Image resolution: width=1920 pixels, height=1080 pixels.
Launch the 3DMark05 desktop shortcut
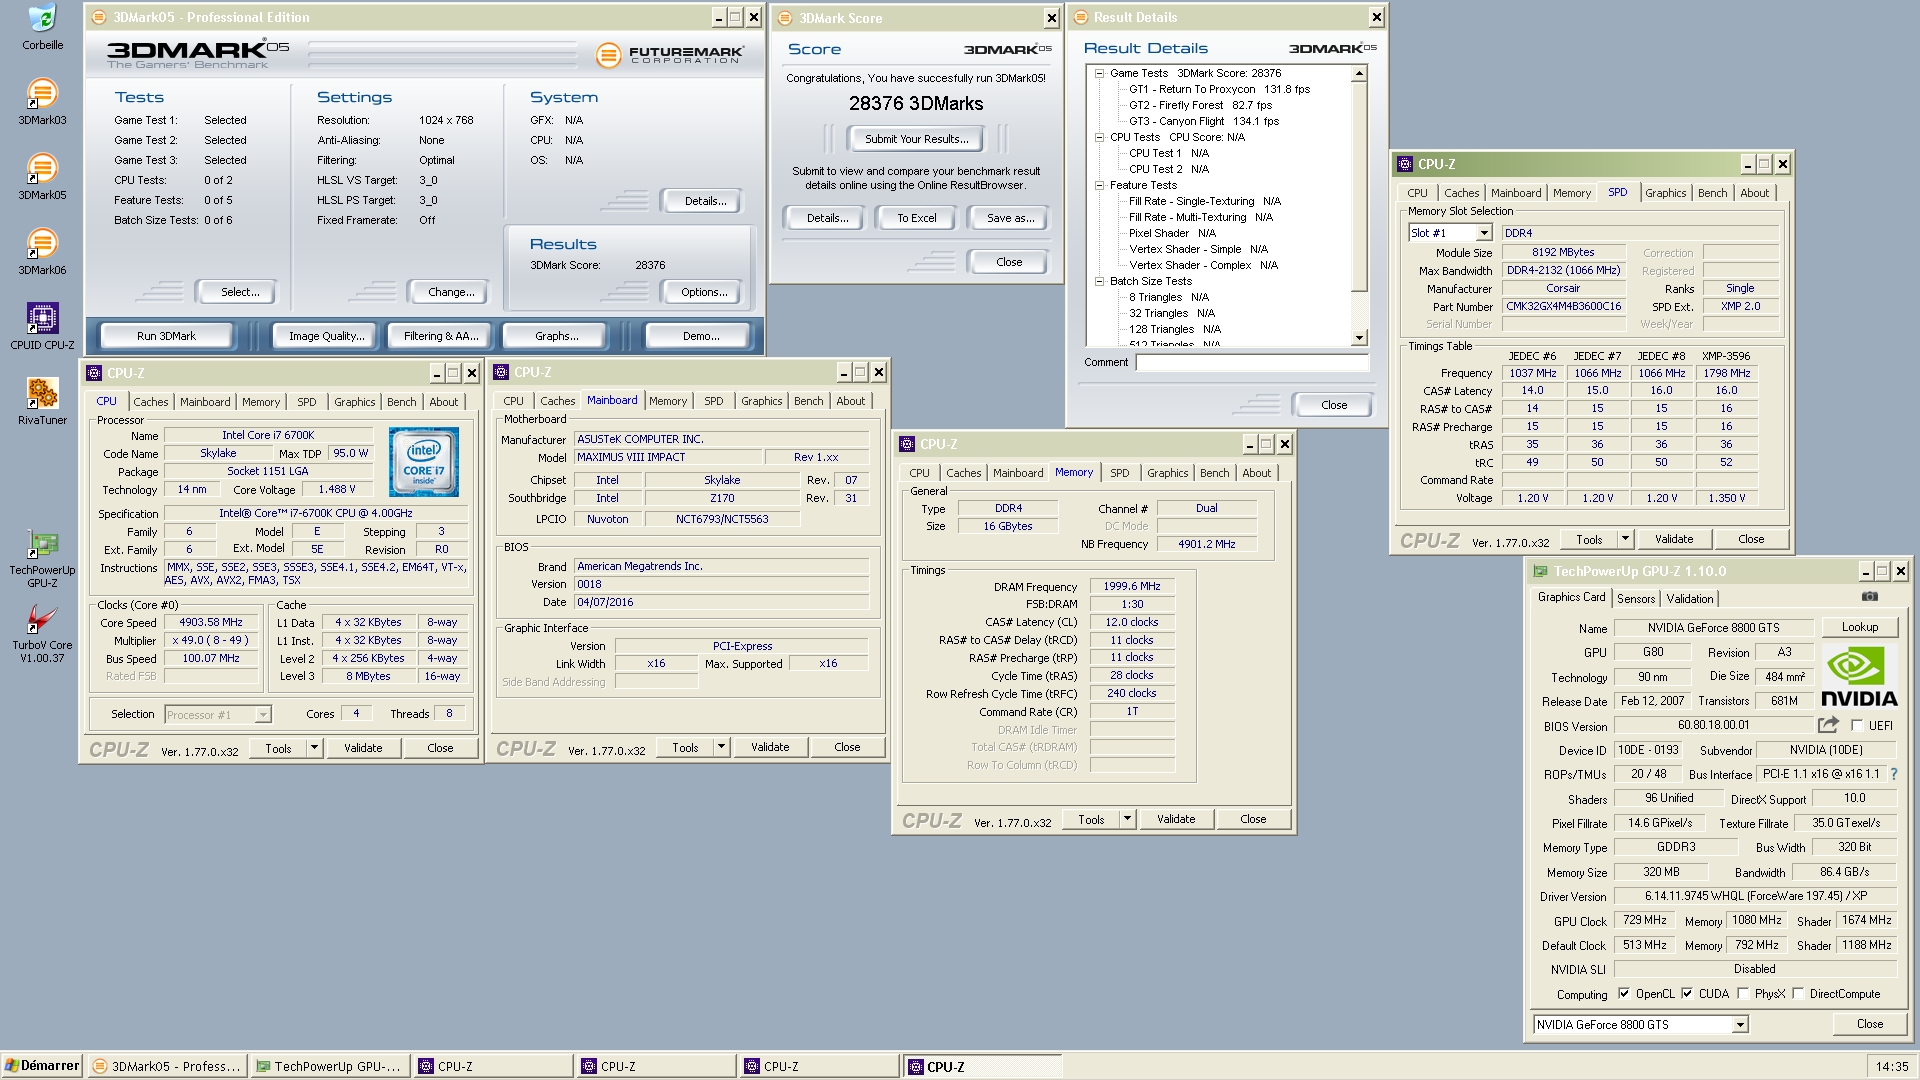[x=42, y=176]
